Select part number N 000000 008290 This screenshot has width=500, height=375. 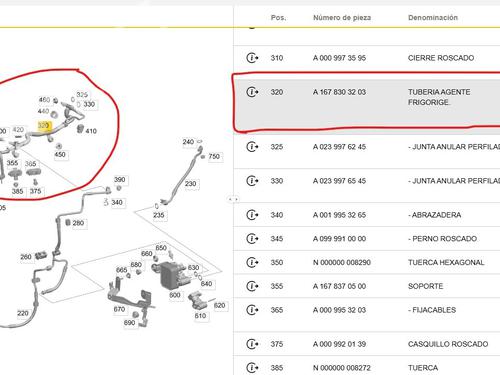[342, 262]
